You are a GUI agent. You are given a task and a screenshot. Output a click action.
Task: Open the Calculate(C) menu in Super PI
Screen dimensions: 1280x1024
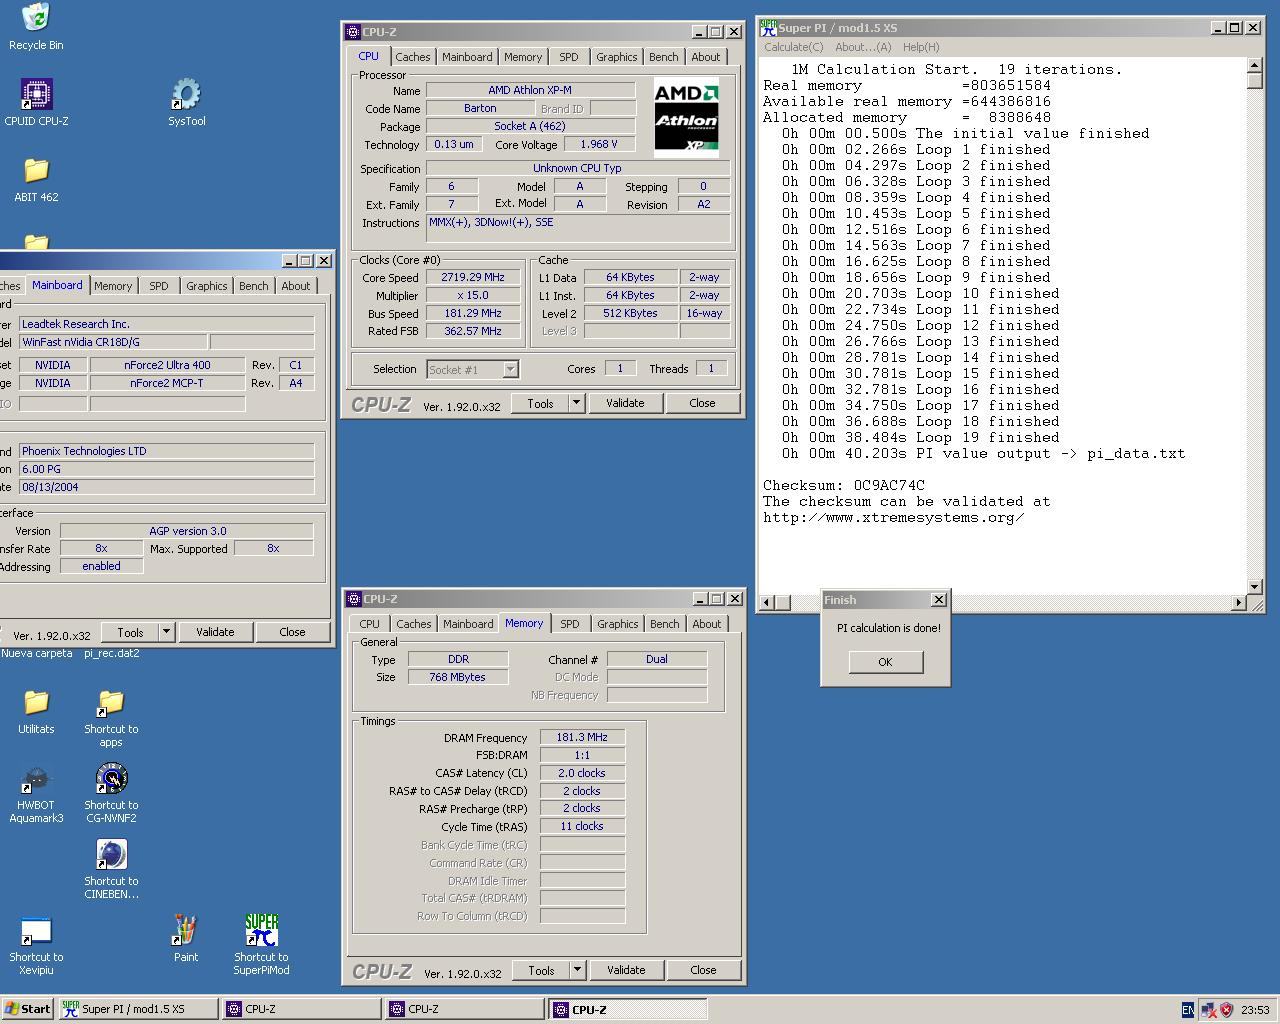click(x=793, y=47)
